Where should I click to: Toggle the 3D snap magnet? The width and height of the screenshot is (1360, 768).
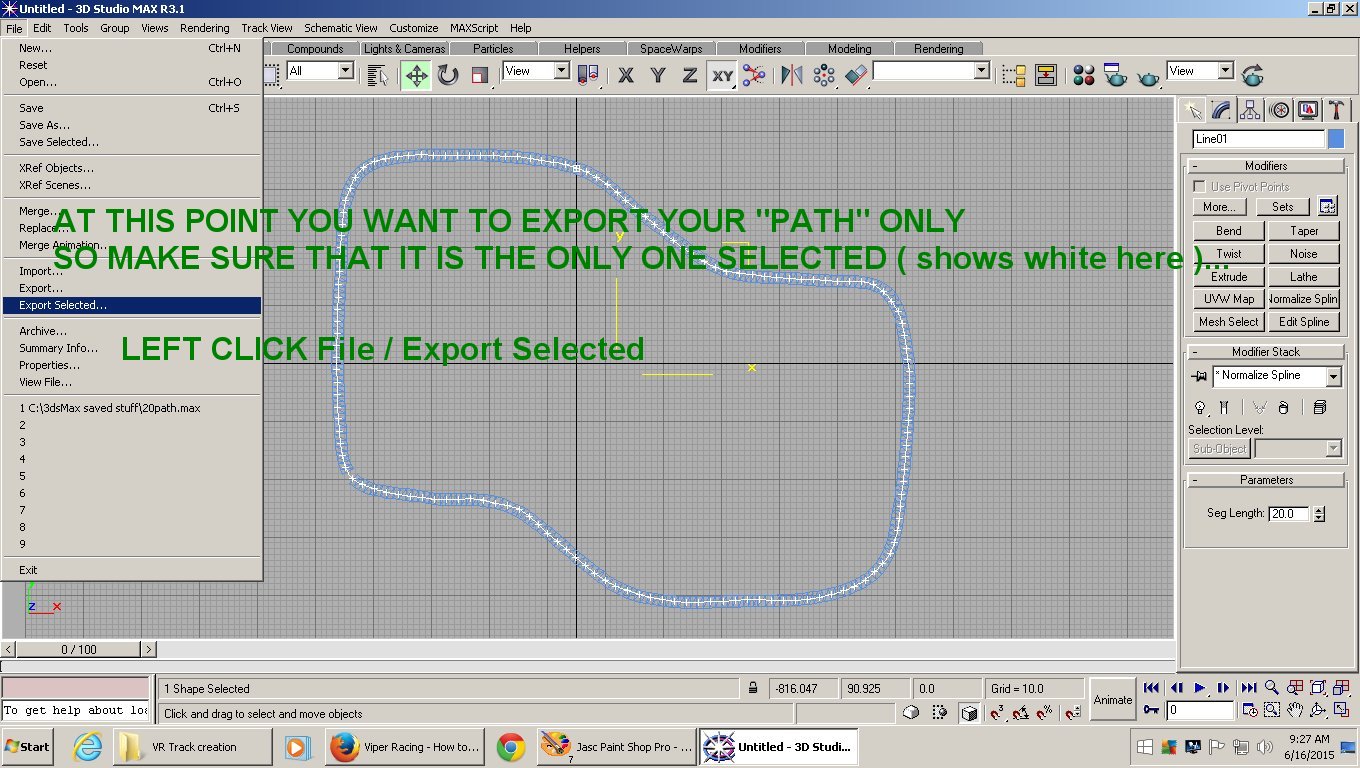coord(997,713)
